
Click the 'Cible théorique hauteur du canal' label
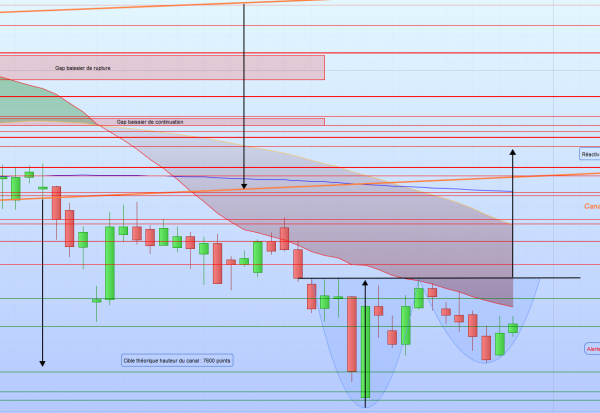click(177, 360)
